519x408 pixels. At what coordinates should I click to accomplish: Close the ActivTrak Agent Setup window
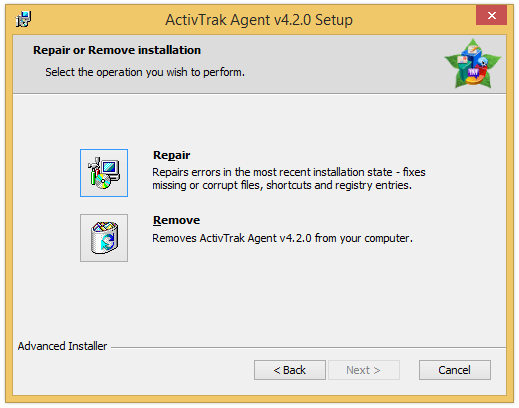(x=491, y=15)
